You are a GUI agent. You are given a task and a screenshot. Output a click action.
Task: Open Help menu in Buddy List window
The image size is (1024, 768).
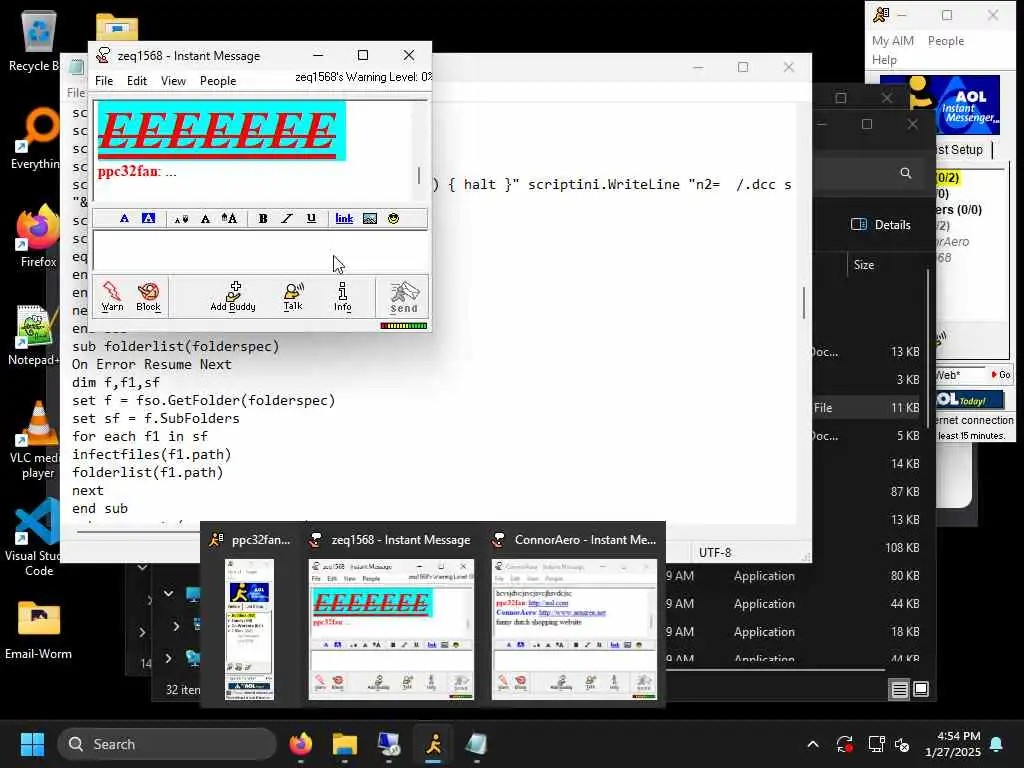[x=884, y=60]
